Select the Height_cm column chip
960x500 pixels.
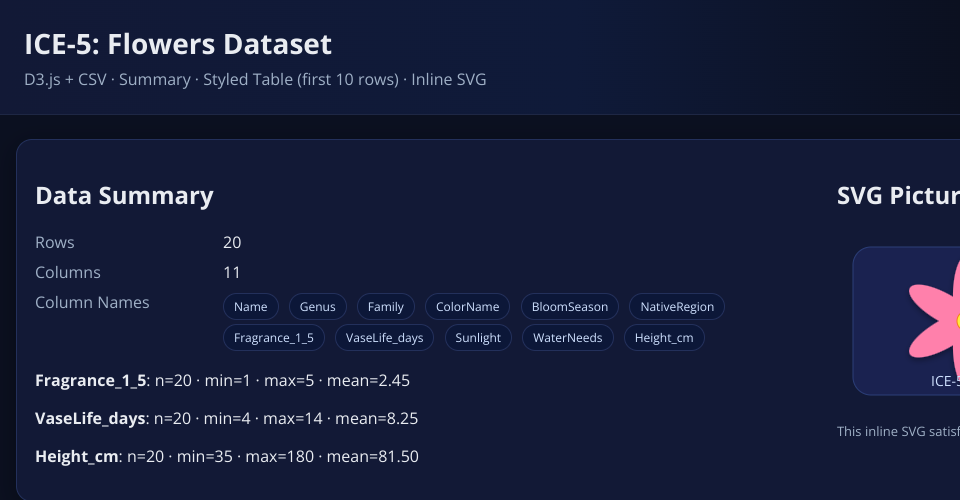[x=664, y=338]
